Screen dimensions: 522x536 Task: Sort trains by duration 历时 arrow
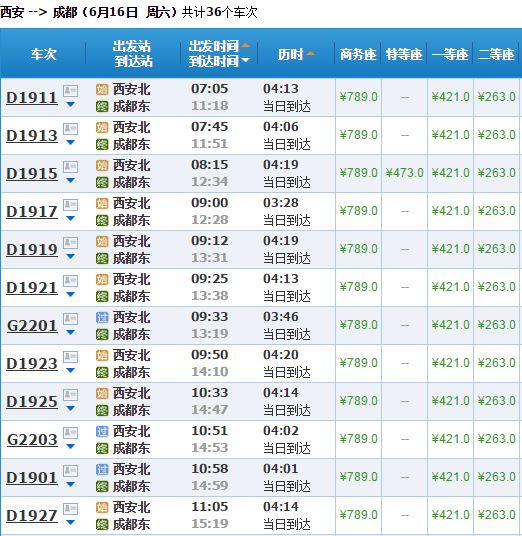point(310,53)
